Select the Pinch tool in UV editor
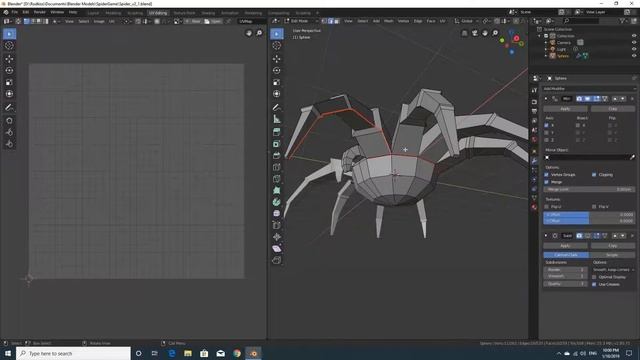The image size is (640, 360). 9,144
